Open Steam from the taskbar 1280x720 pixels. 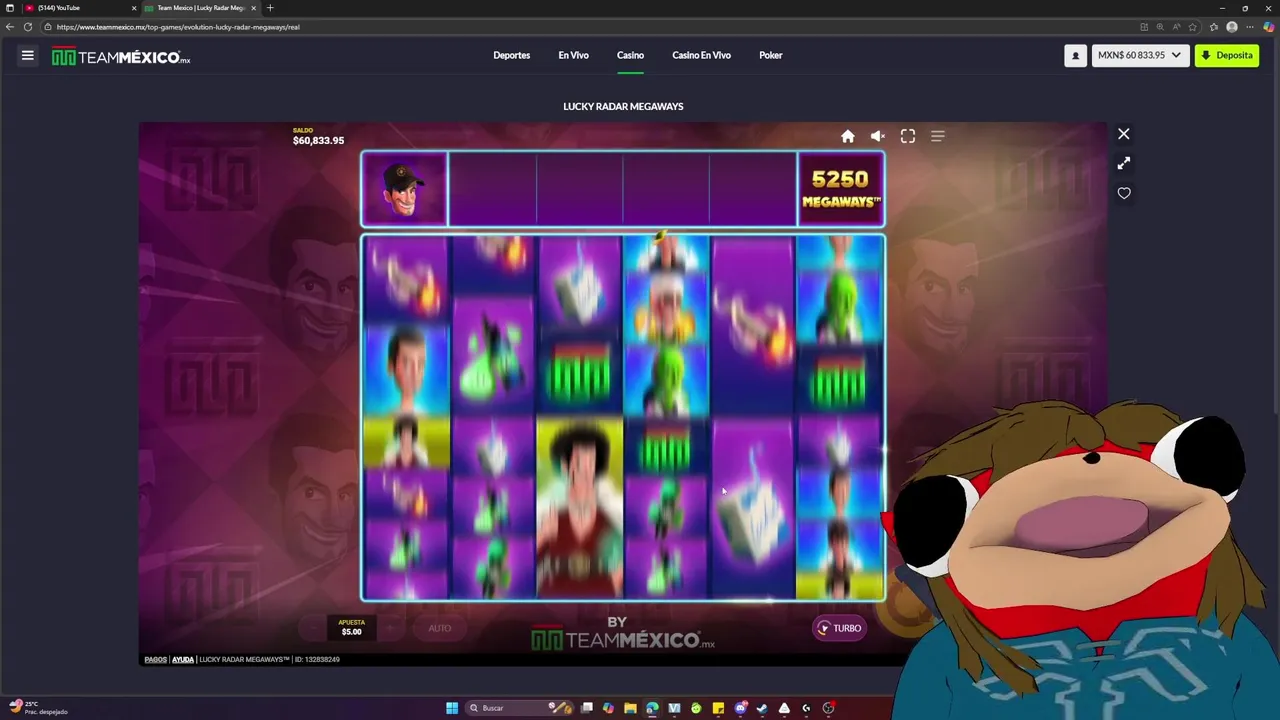[x=762, y=708]
